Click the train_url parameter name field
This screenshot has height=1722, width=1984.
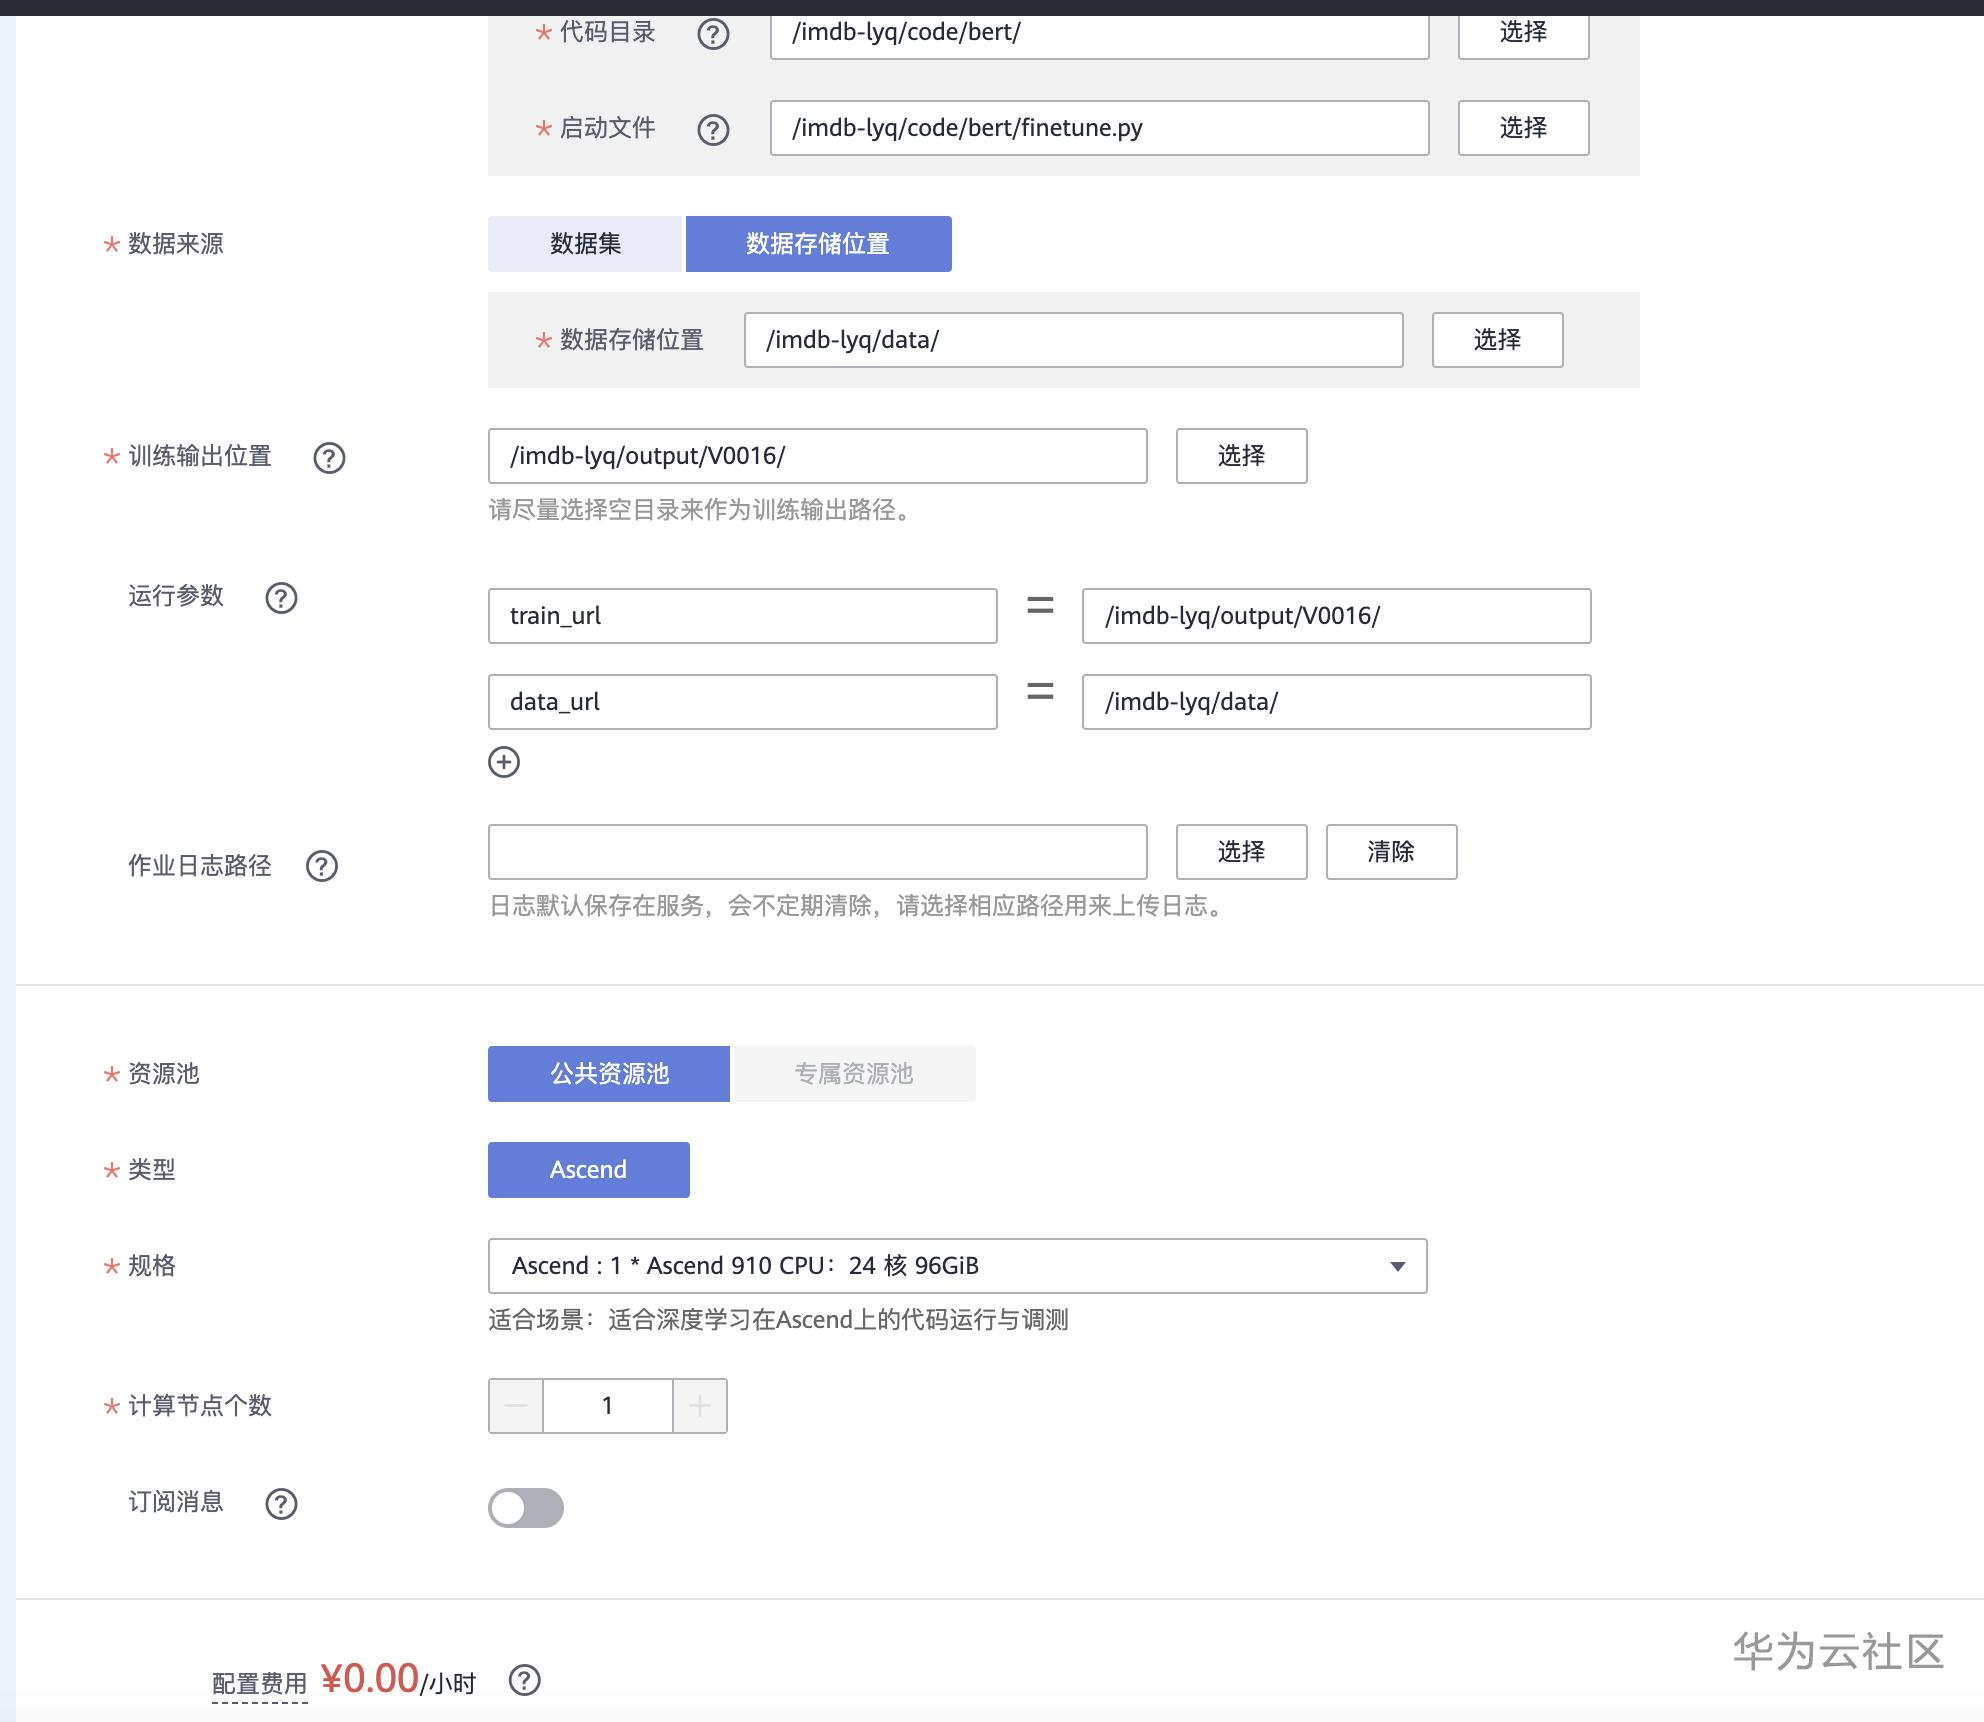[742, 616]
